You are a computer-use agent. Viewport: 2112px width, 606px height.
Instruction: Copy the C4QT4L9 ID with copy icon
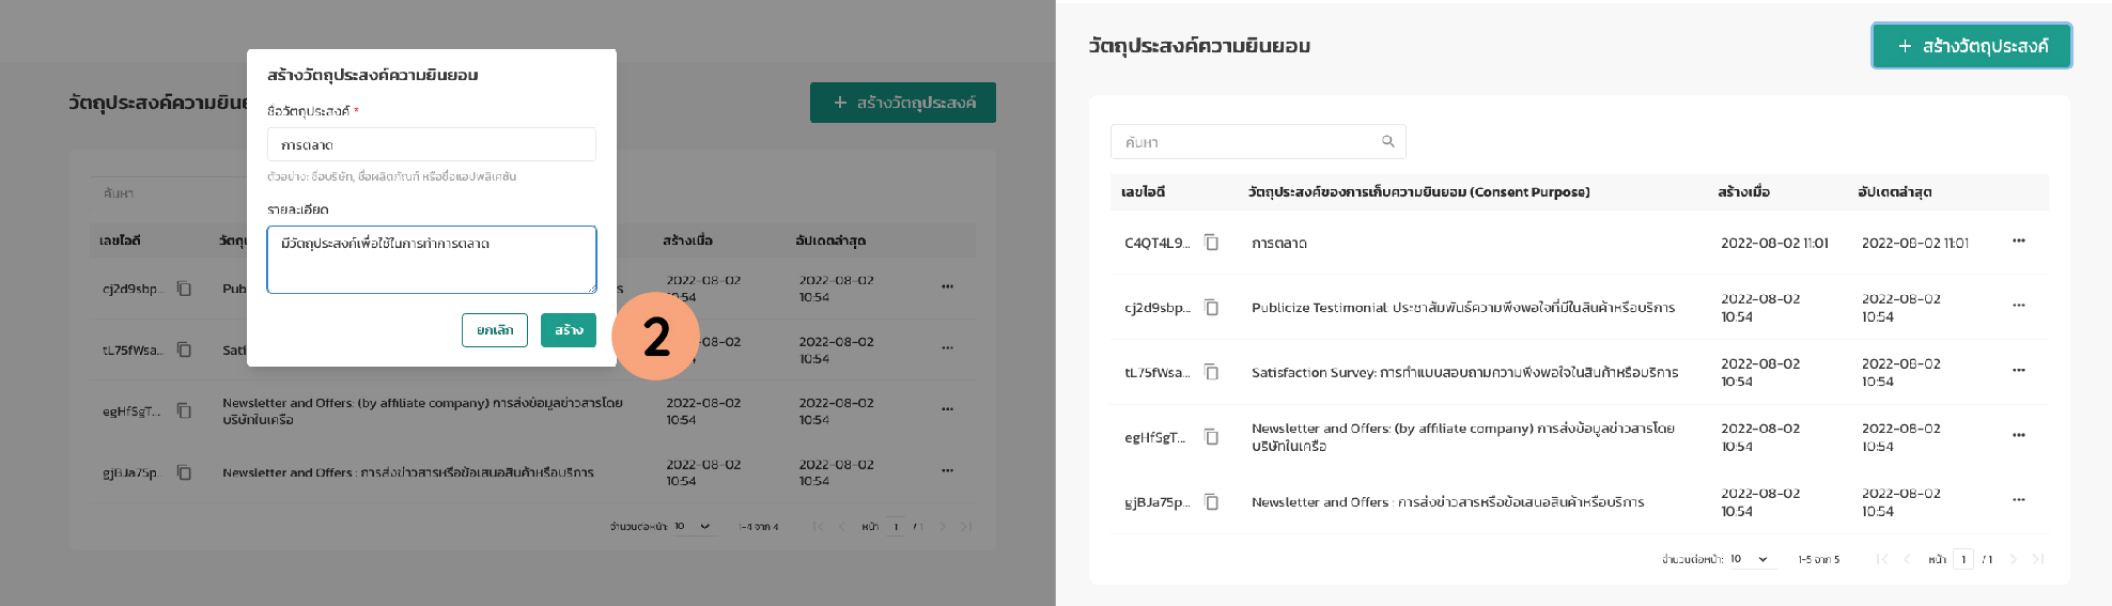point(1211,242)
